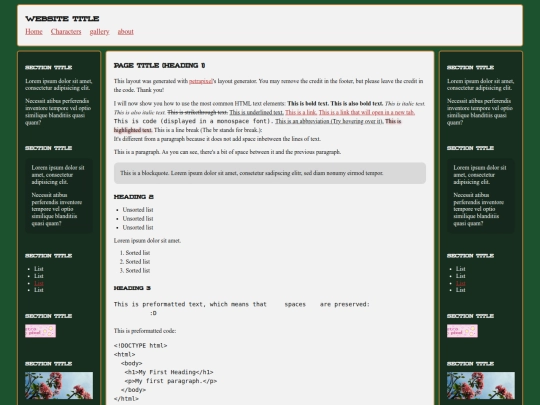
Task: Click the '<!DOCTYPE html>' code line
Action: point(141,346)
